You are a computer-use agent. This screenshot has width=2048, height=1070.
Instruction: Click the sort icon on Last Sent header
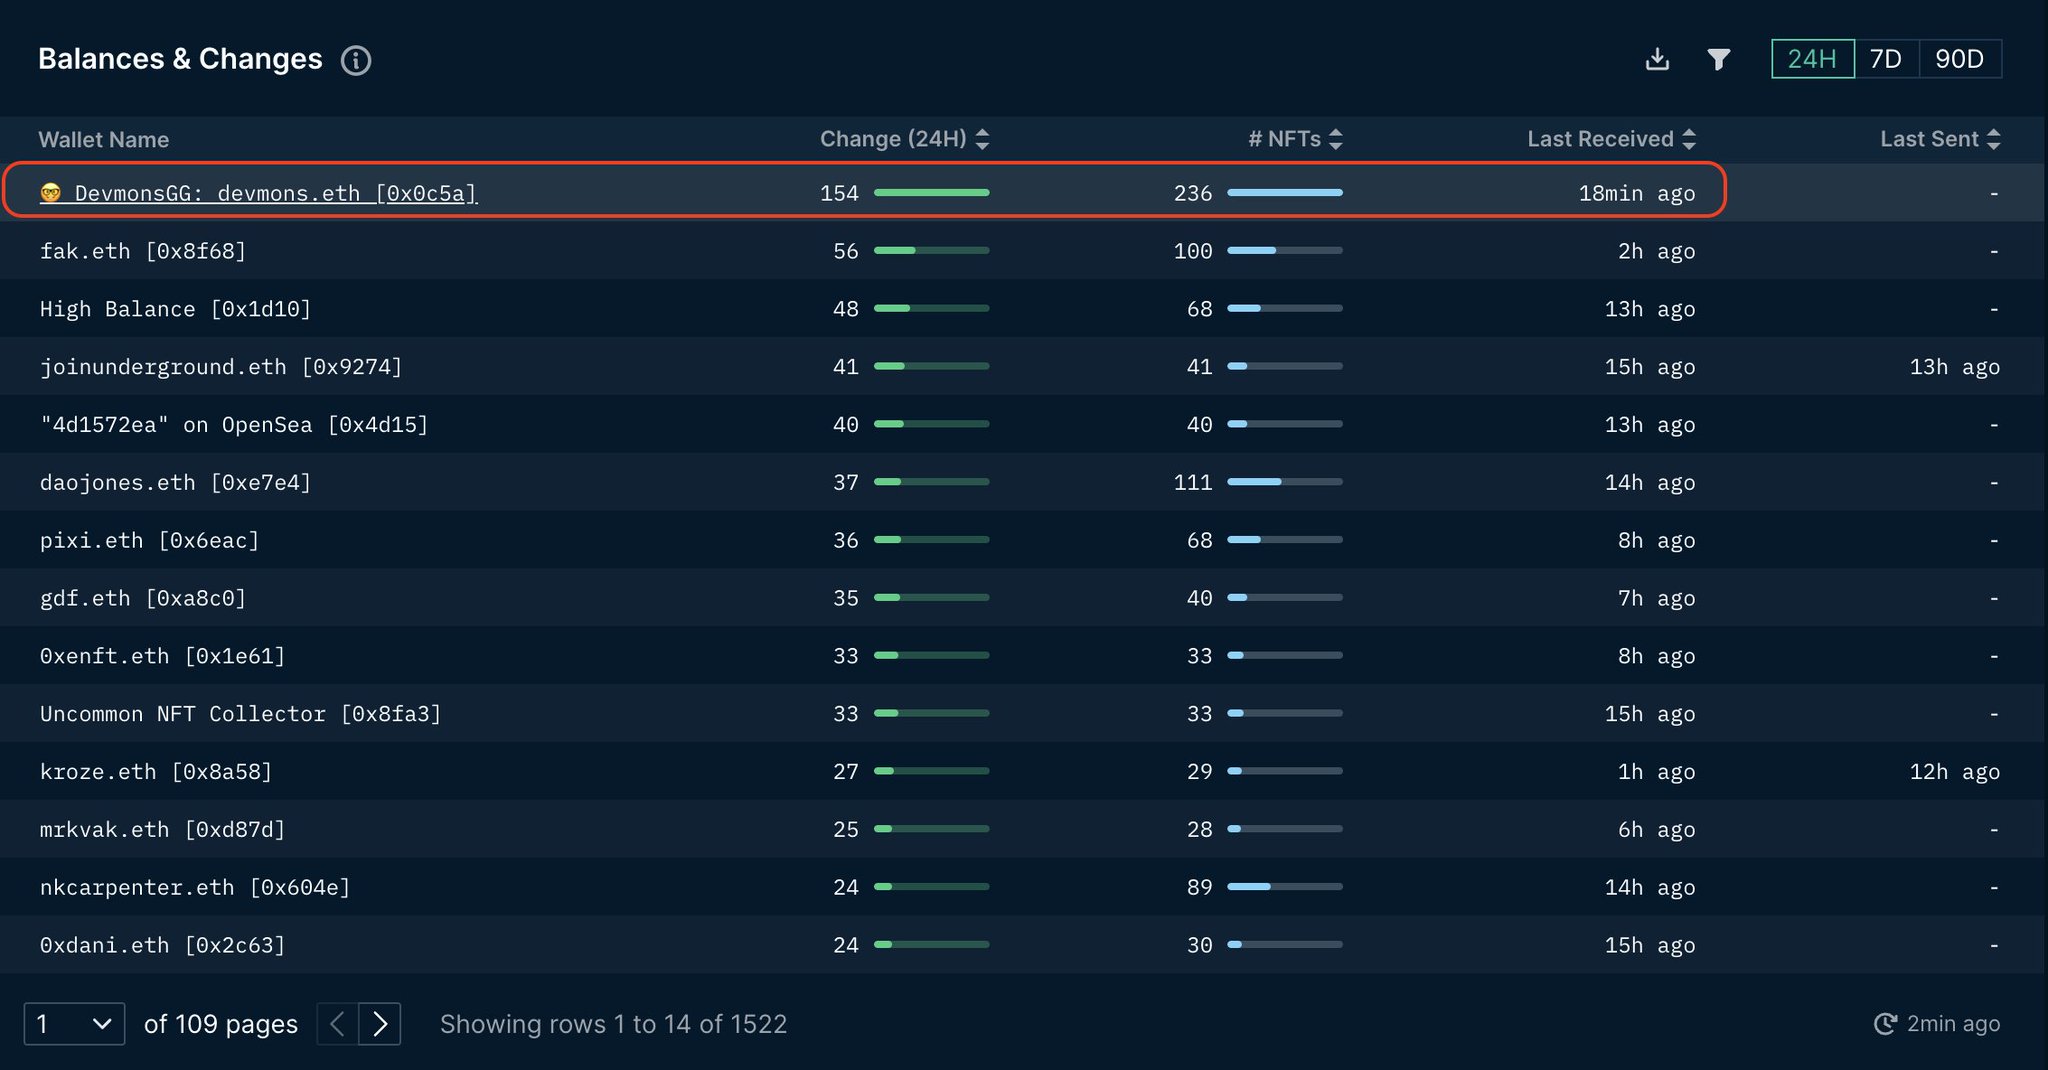click(1995, 139)
